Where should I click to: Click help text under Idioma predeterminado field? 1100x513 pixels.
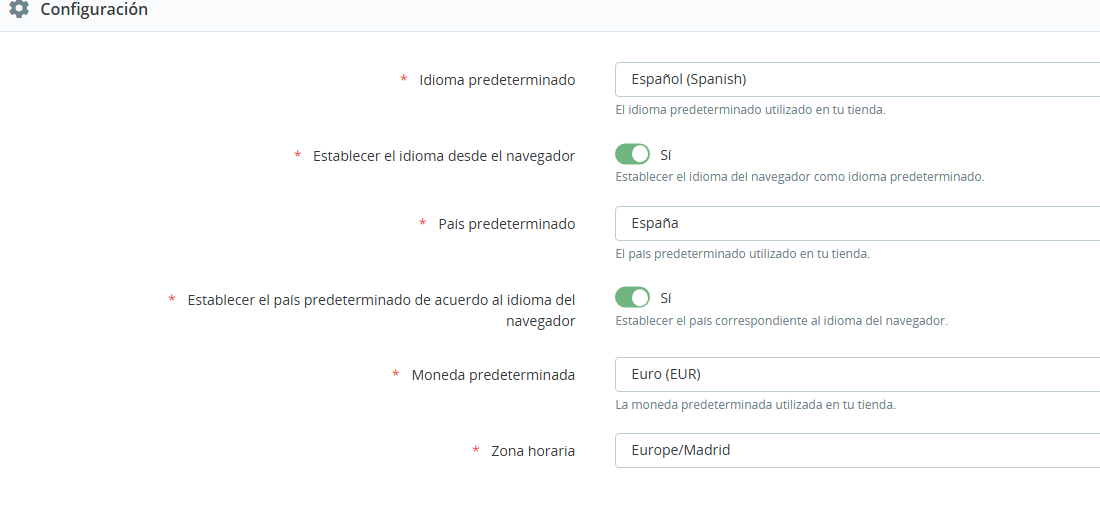(750, 110)
